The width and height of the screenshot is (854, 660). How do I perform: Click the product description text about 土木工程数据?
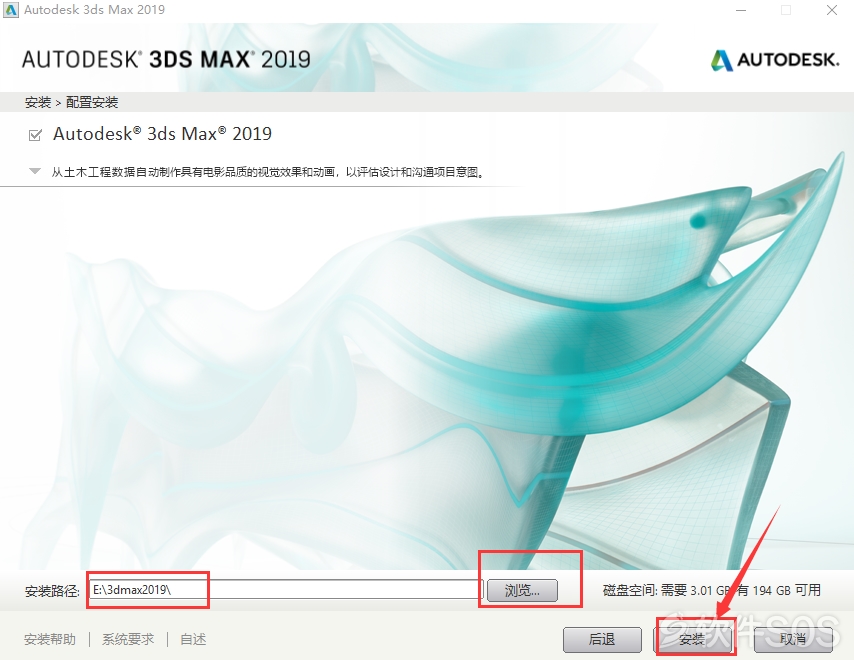point(268,172)
